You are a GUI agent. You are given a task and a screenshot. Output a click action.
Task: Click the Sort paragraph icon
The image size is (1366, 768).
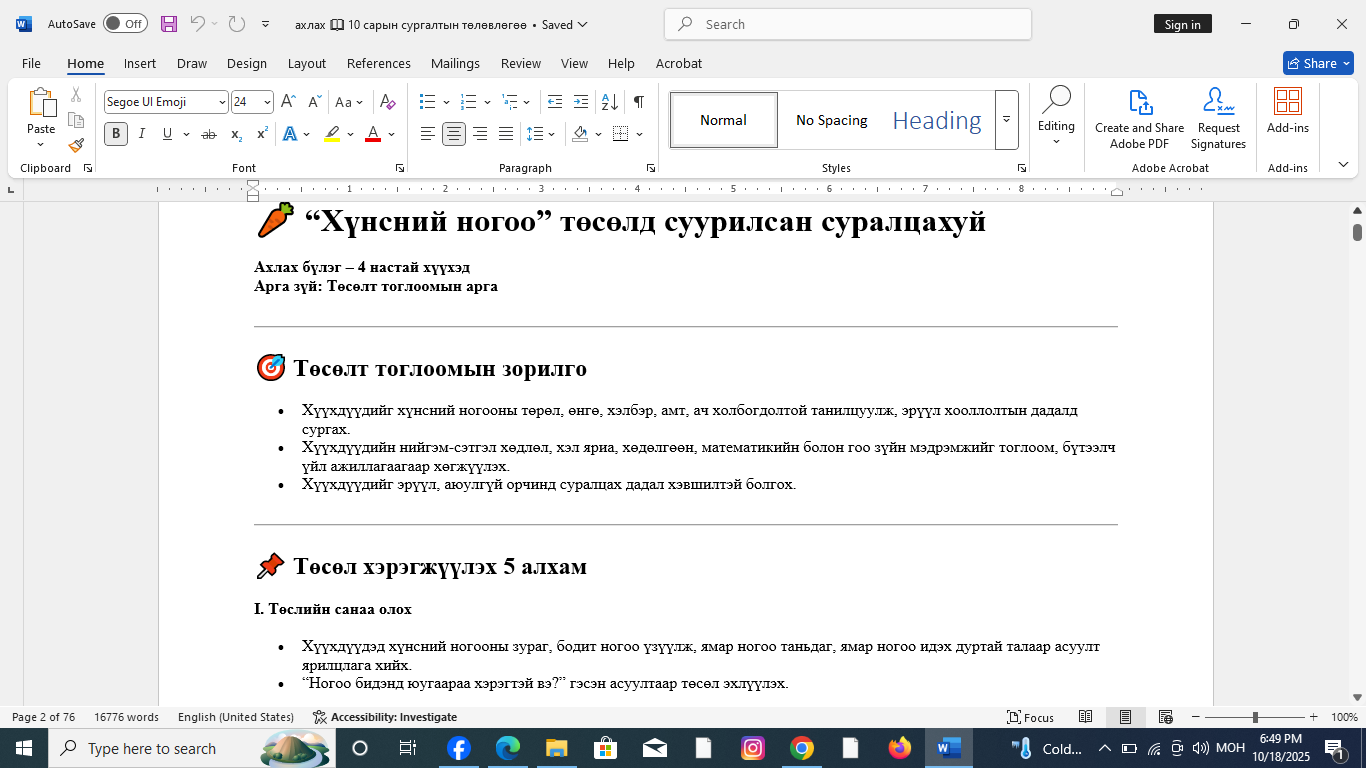[x=608, y=102]
